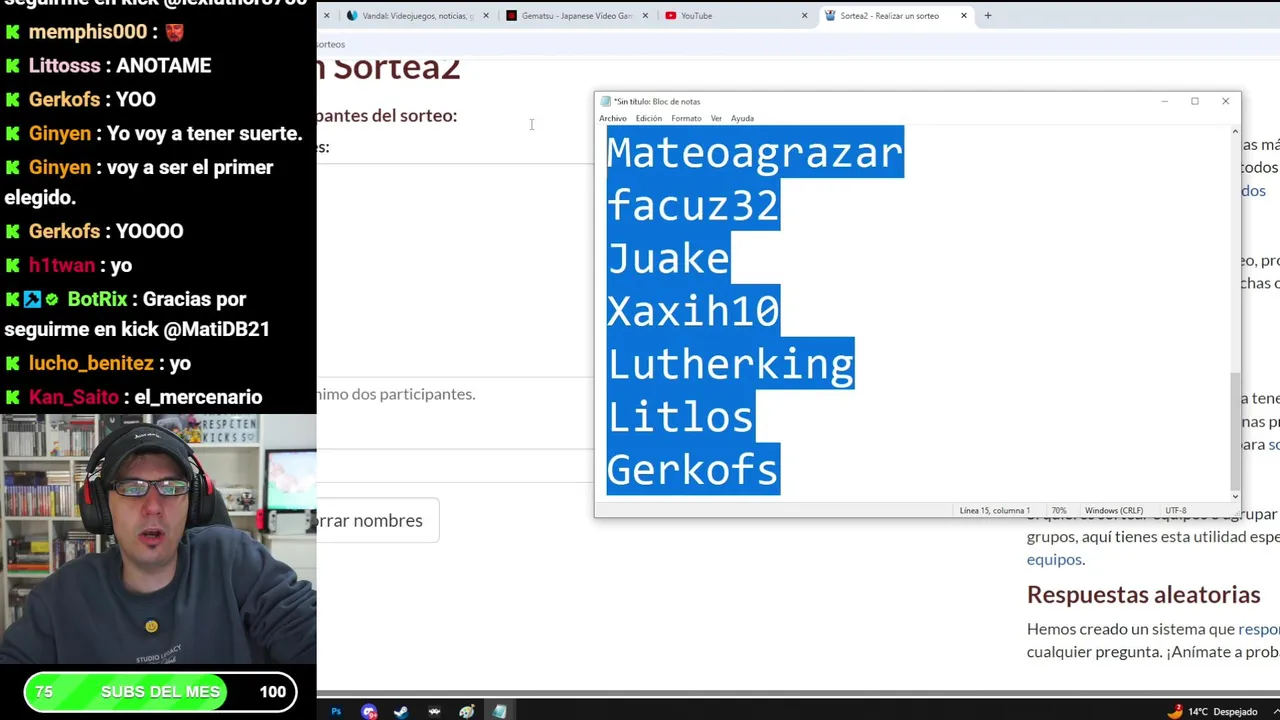The image size is (1280, 720).
Task: Click the line Juake in Notepad
Action: coord(668,259)
